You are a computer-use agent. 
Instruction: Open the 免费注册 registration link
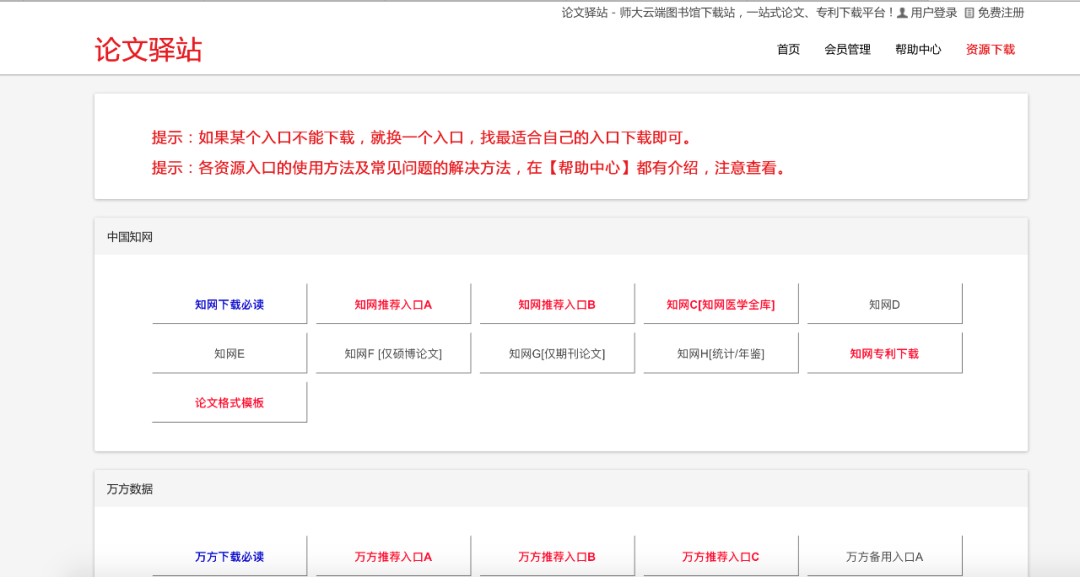[1001, 12]
